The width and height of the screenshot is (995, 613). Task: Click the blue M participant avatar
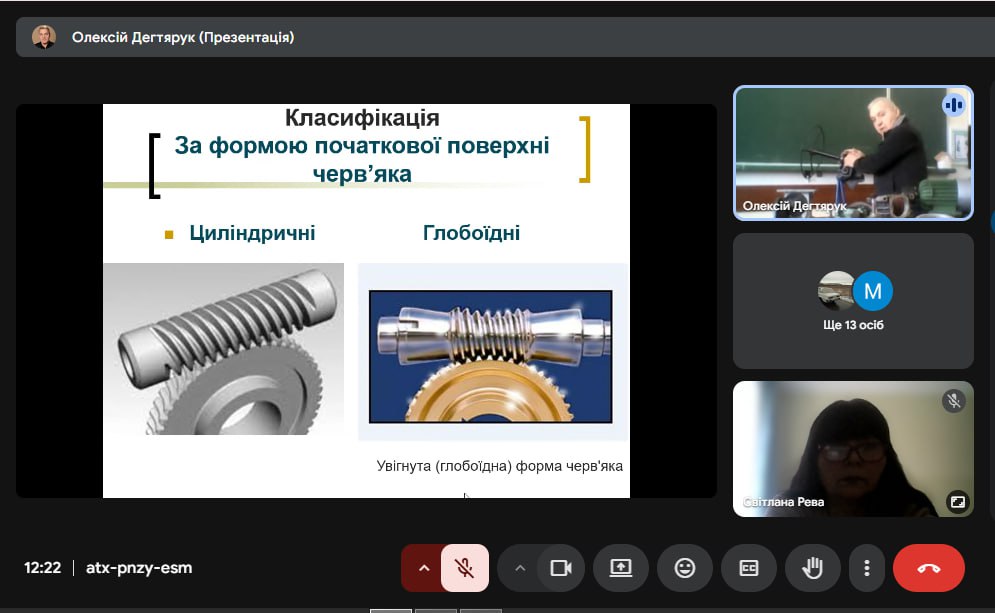tap(873, 291)
